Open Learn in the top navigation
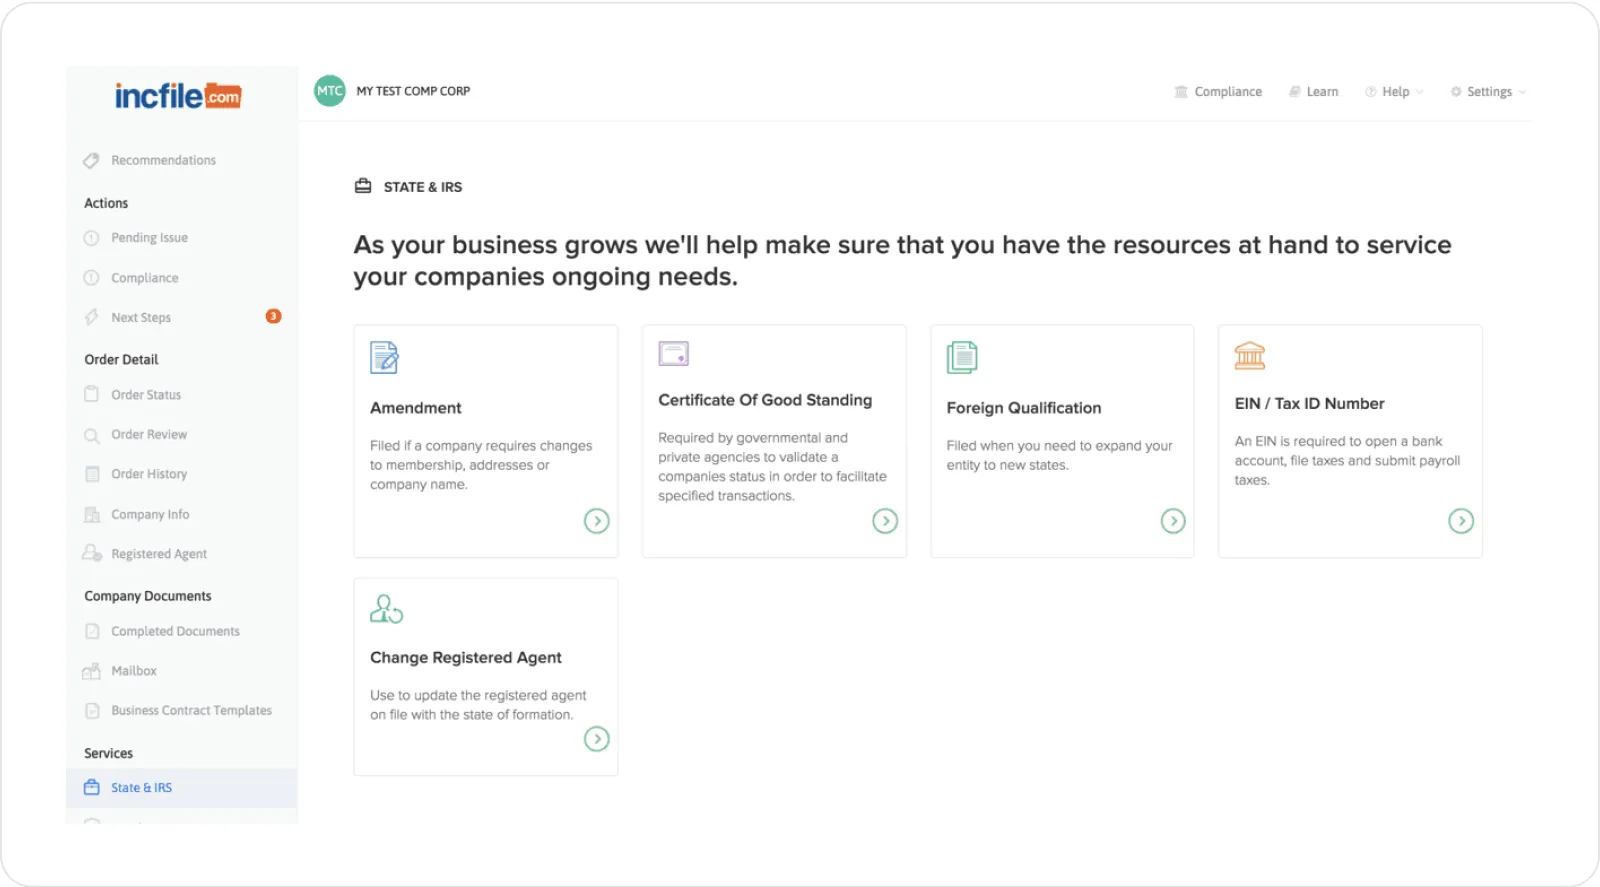 point(1313,92)
